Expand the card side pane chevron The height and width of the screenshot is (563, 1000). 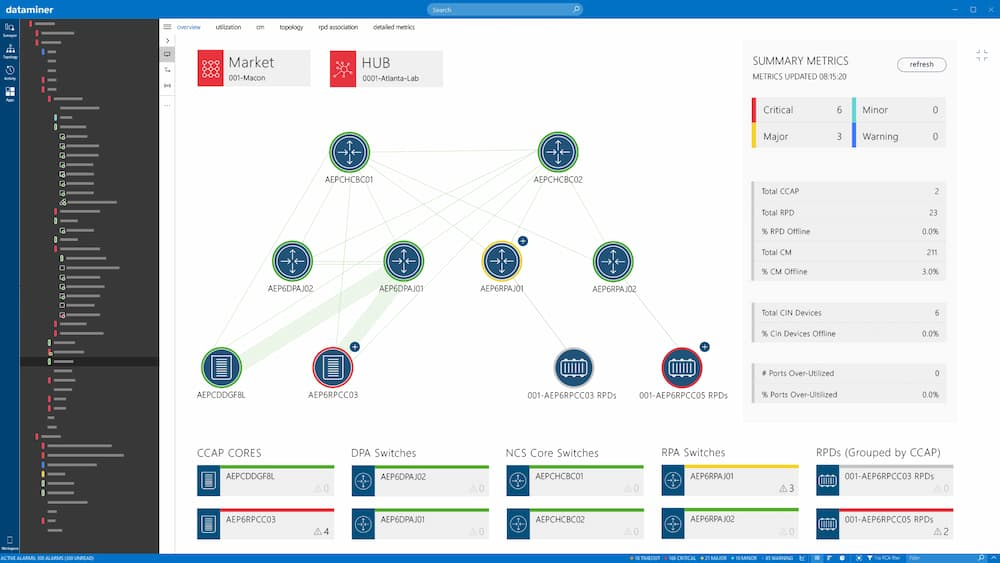coord(167,41)
